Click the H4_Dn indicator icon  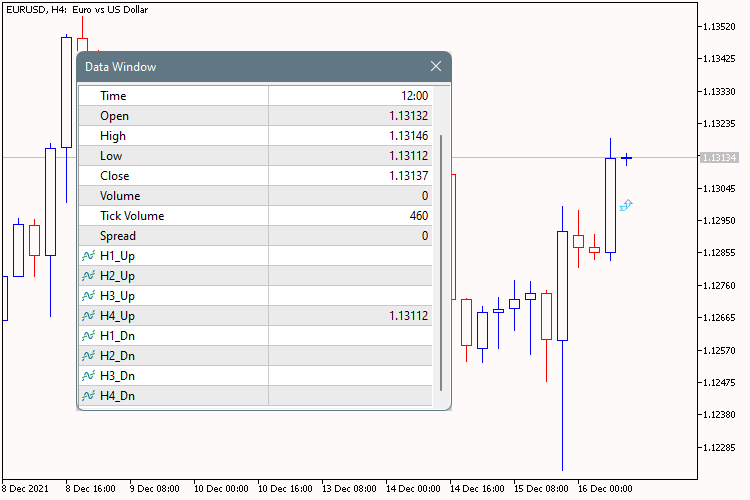pos(88,396)
